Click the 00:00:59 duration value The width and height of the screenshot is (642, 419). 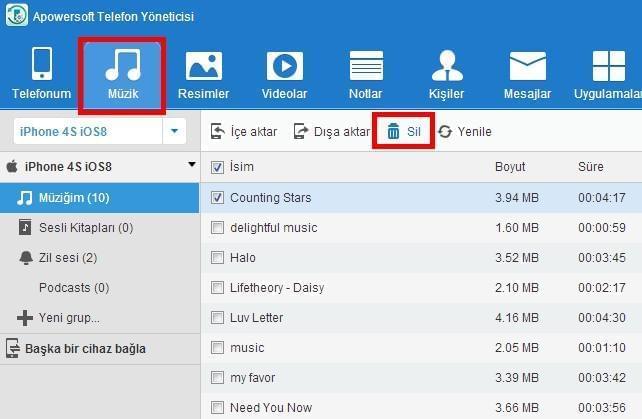602,227
